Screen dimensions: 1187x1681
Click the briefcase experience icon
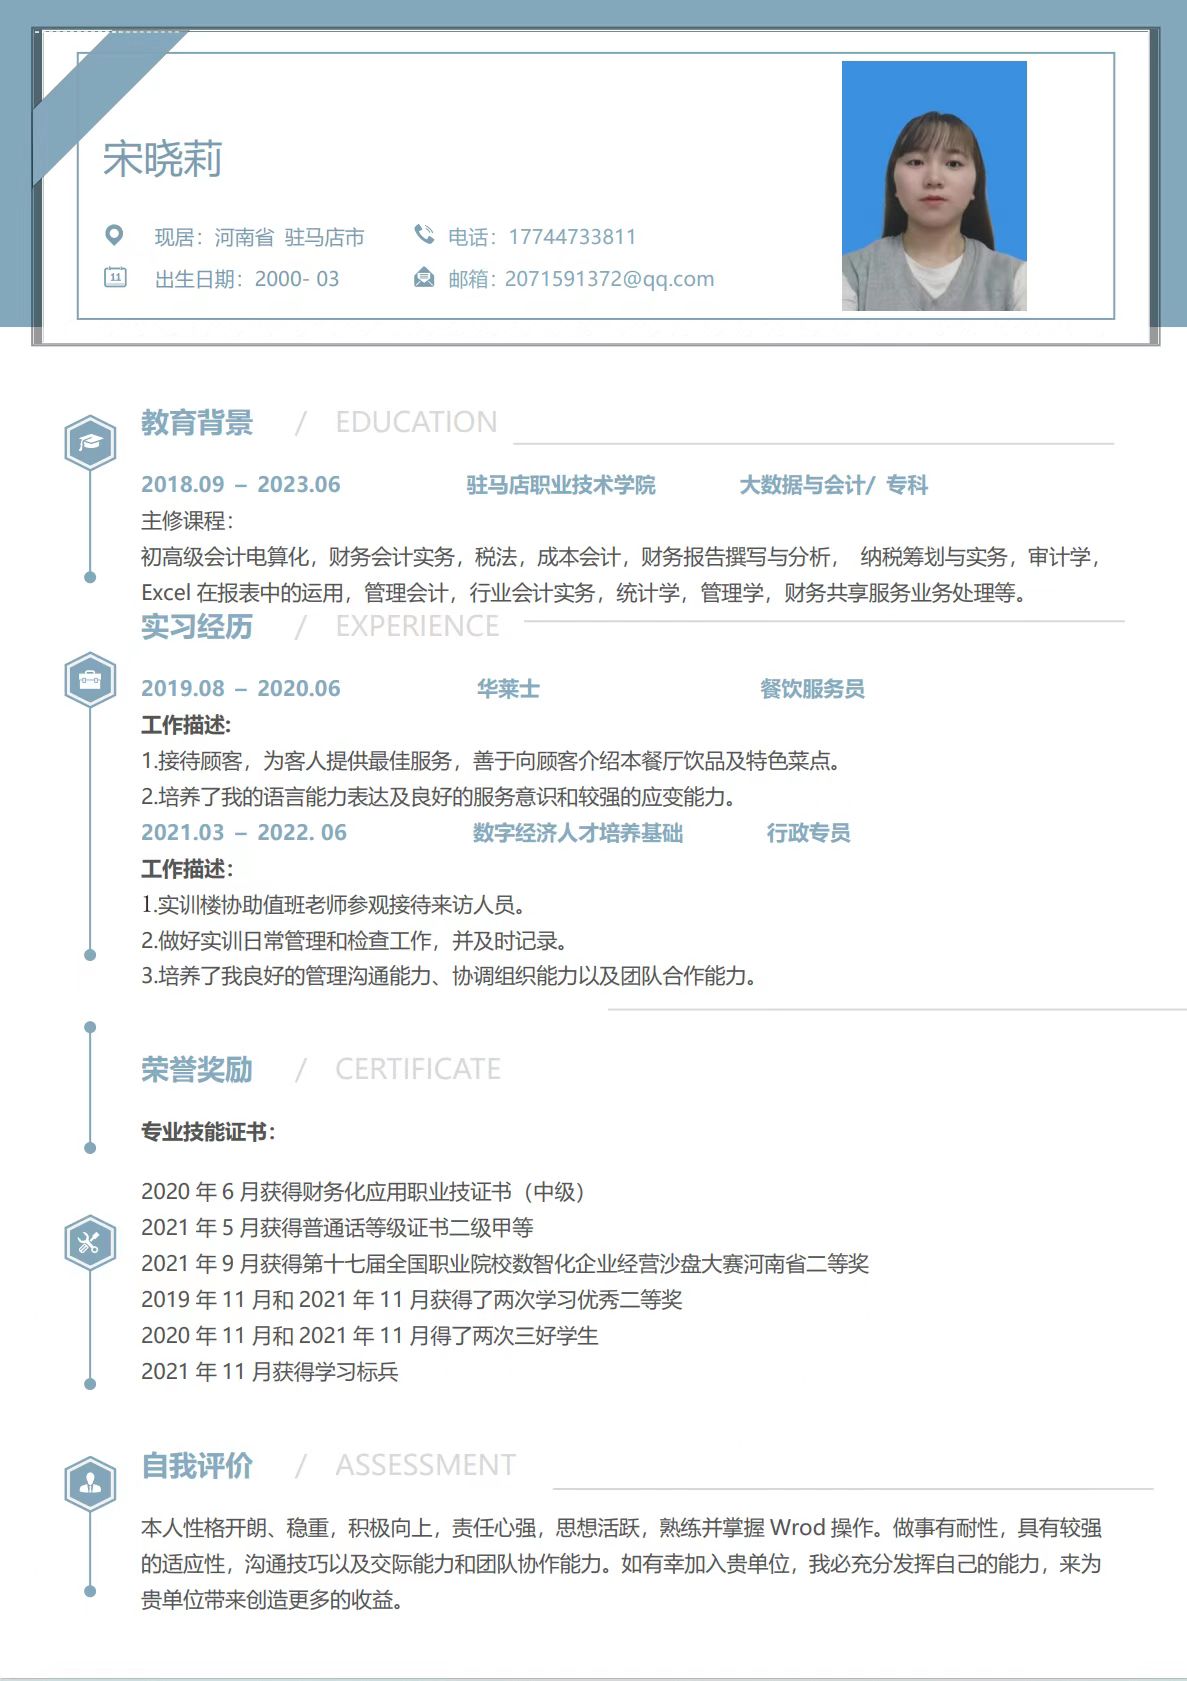(90, 680)
